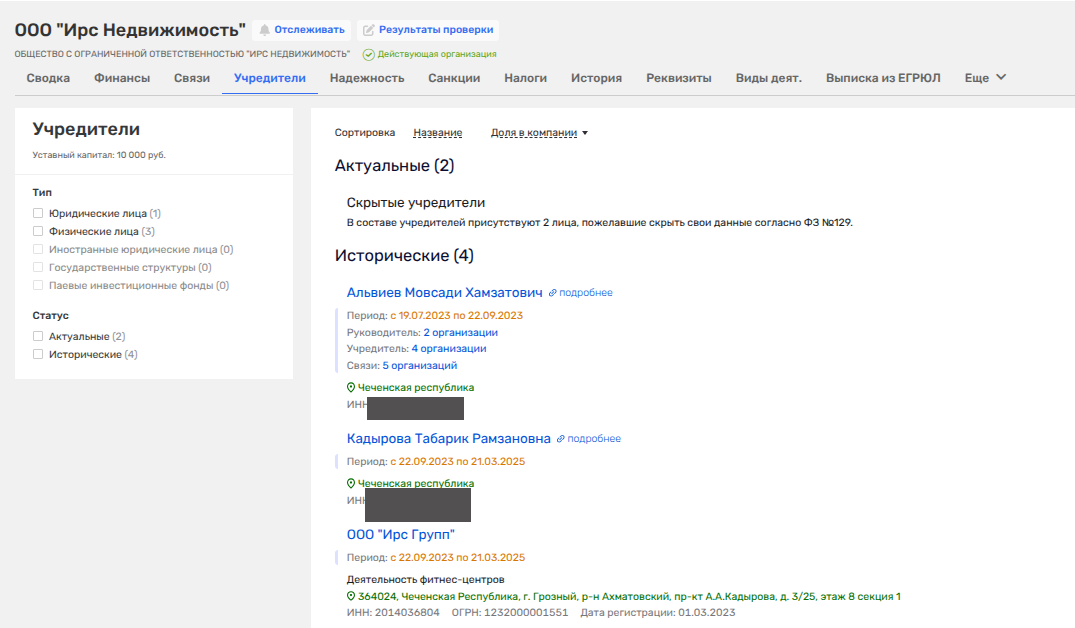Switch to the Финансы tab

pyautogui.click(x=122, y=78)
